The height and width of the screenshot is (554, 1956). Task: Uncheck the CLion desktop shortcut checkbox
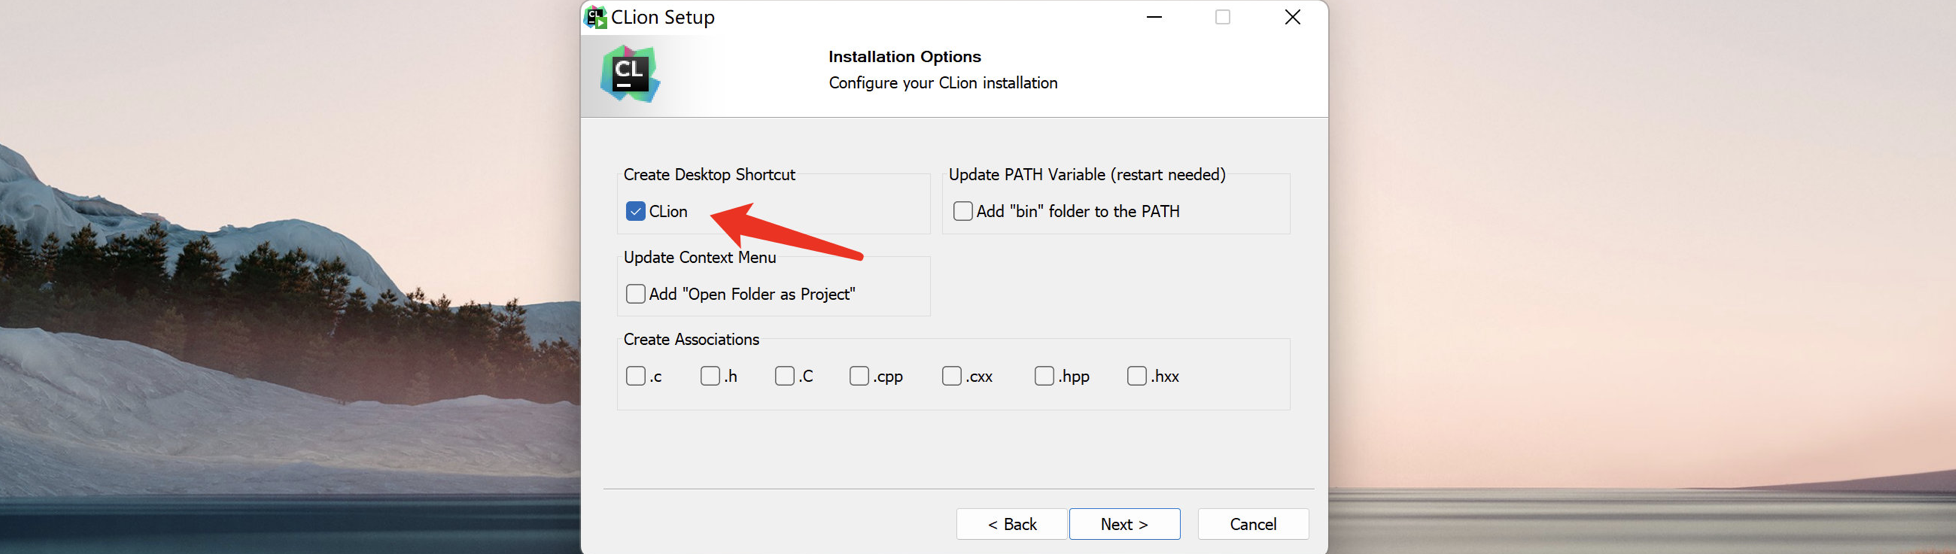[x=636, y=211]
